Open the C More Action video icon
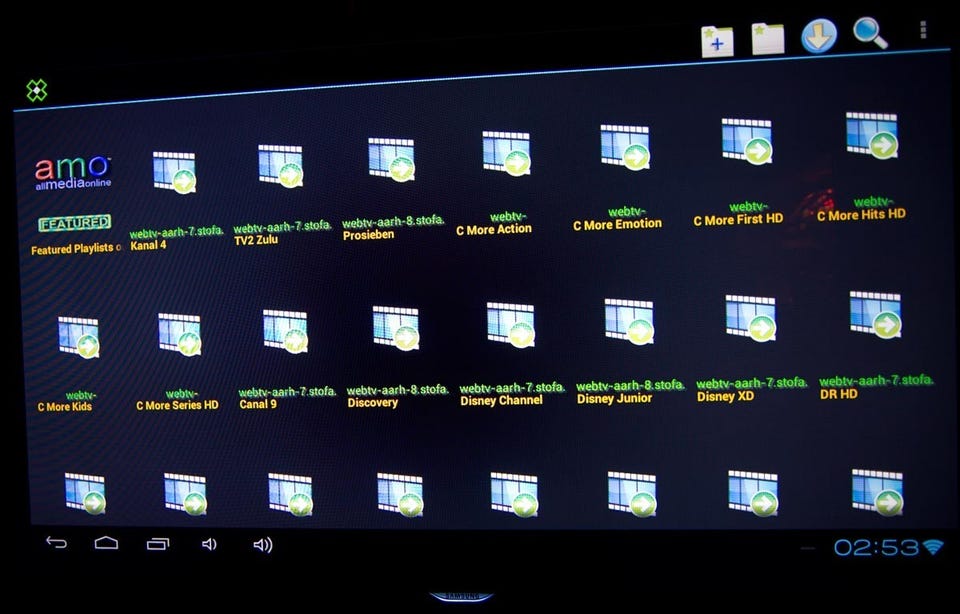The height and width of the screenshot is (614, 960). click(x=506, y=153)
